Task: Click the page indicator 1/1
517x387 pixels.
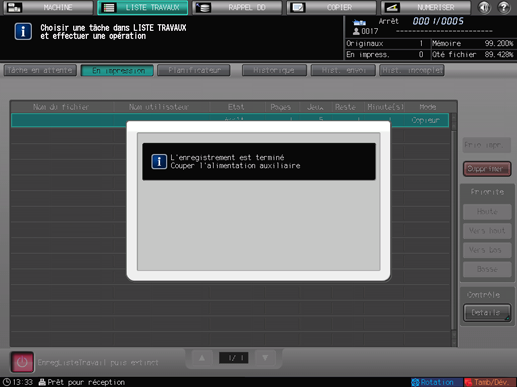Action: [x=233, y=358]
